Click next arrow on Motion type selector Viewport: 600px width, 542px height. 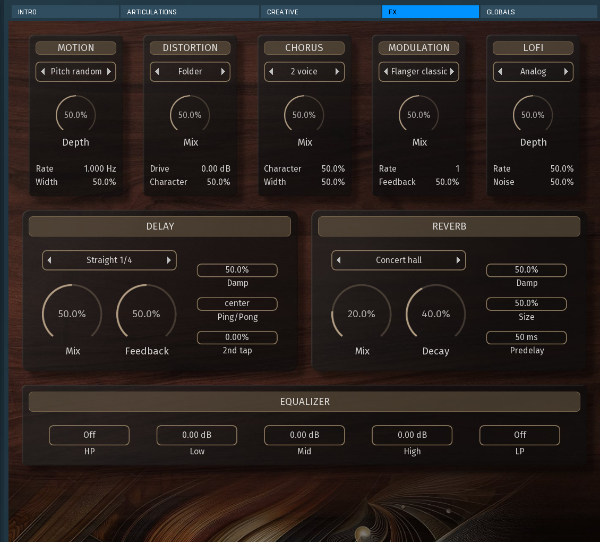click(109, 72)
